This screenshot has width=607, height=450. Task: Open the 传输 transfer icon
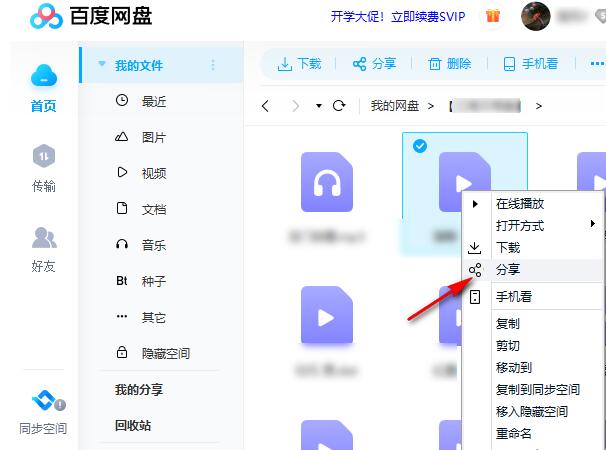click(44, 157)
